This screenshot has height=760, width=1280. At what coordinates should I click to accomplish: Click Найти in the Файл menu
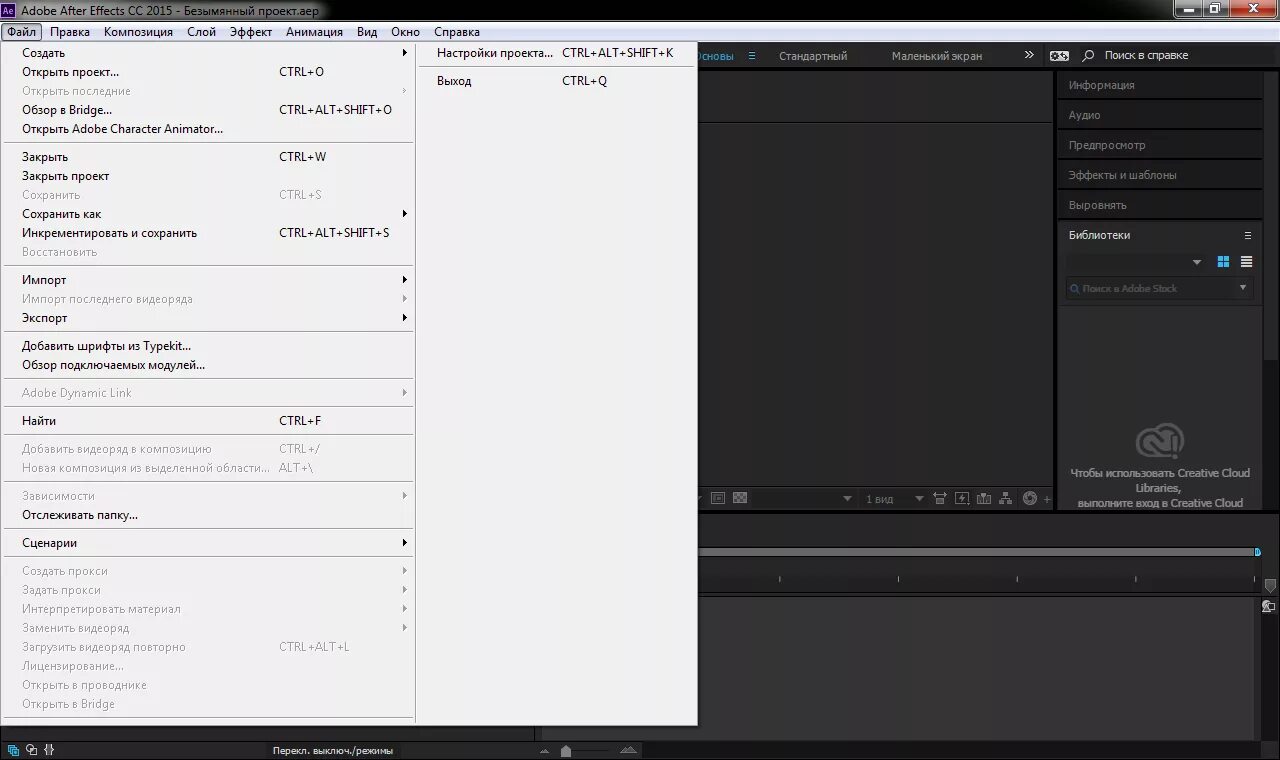(209, 421)
